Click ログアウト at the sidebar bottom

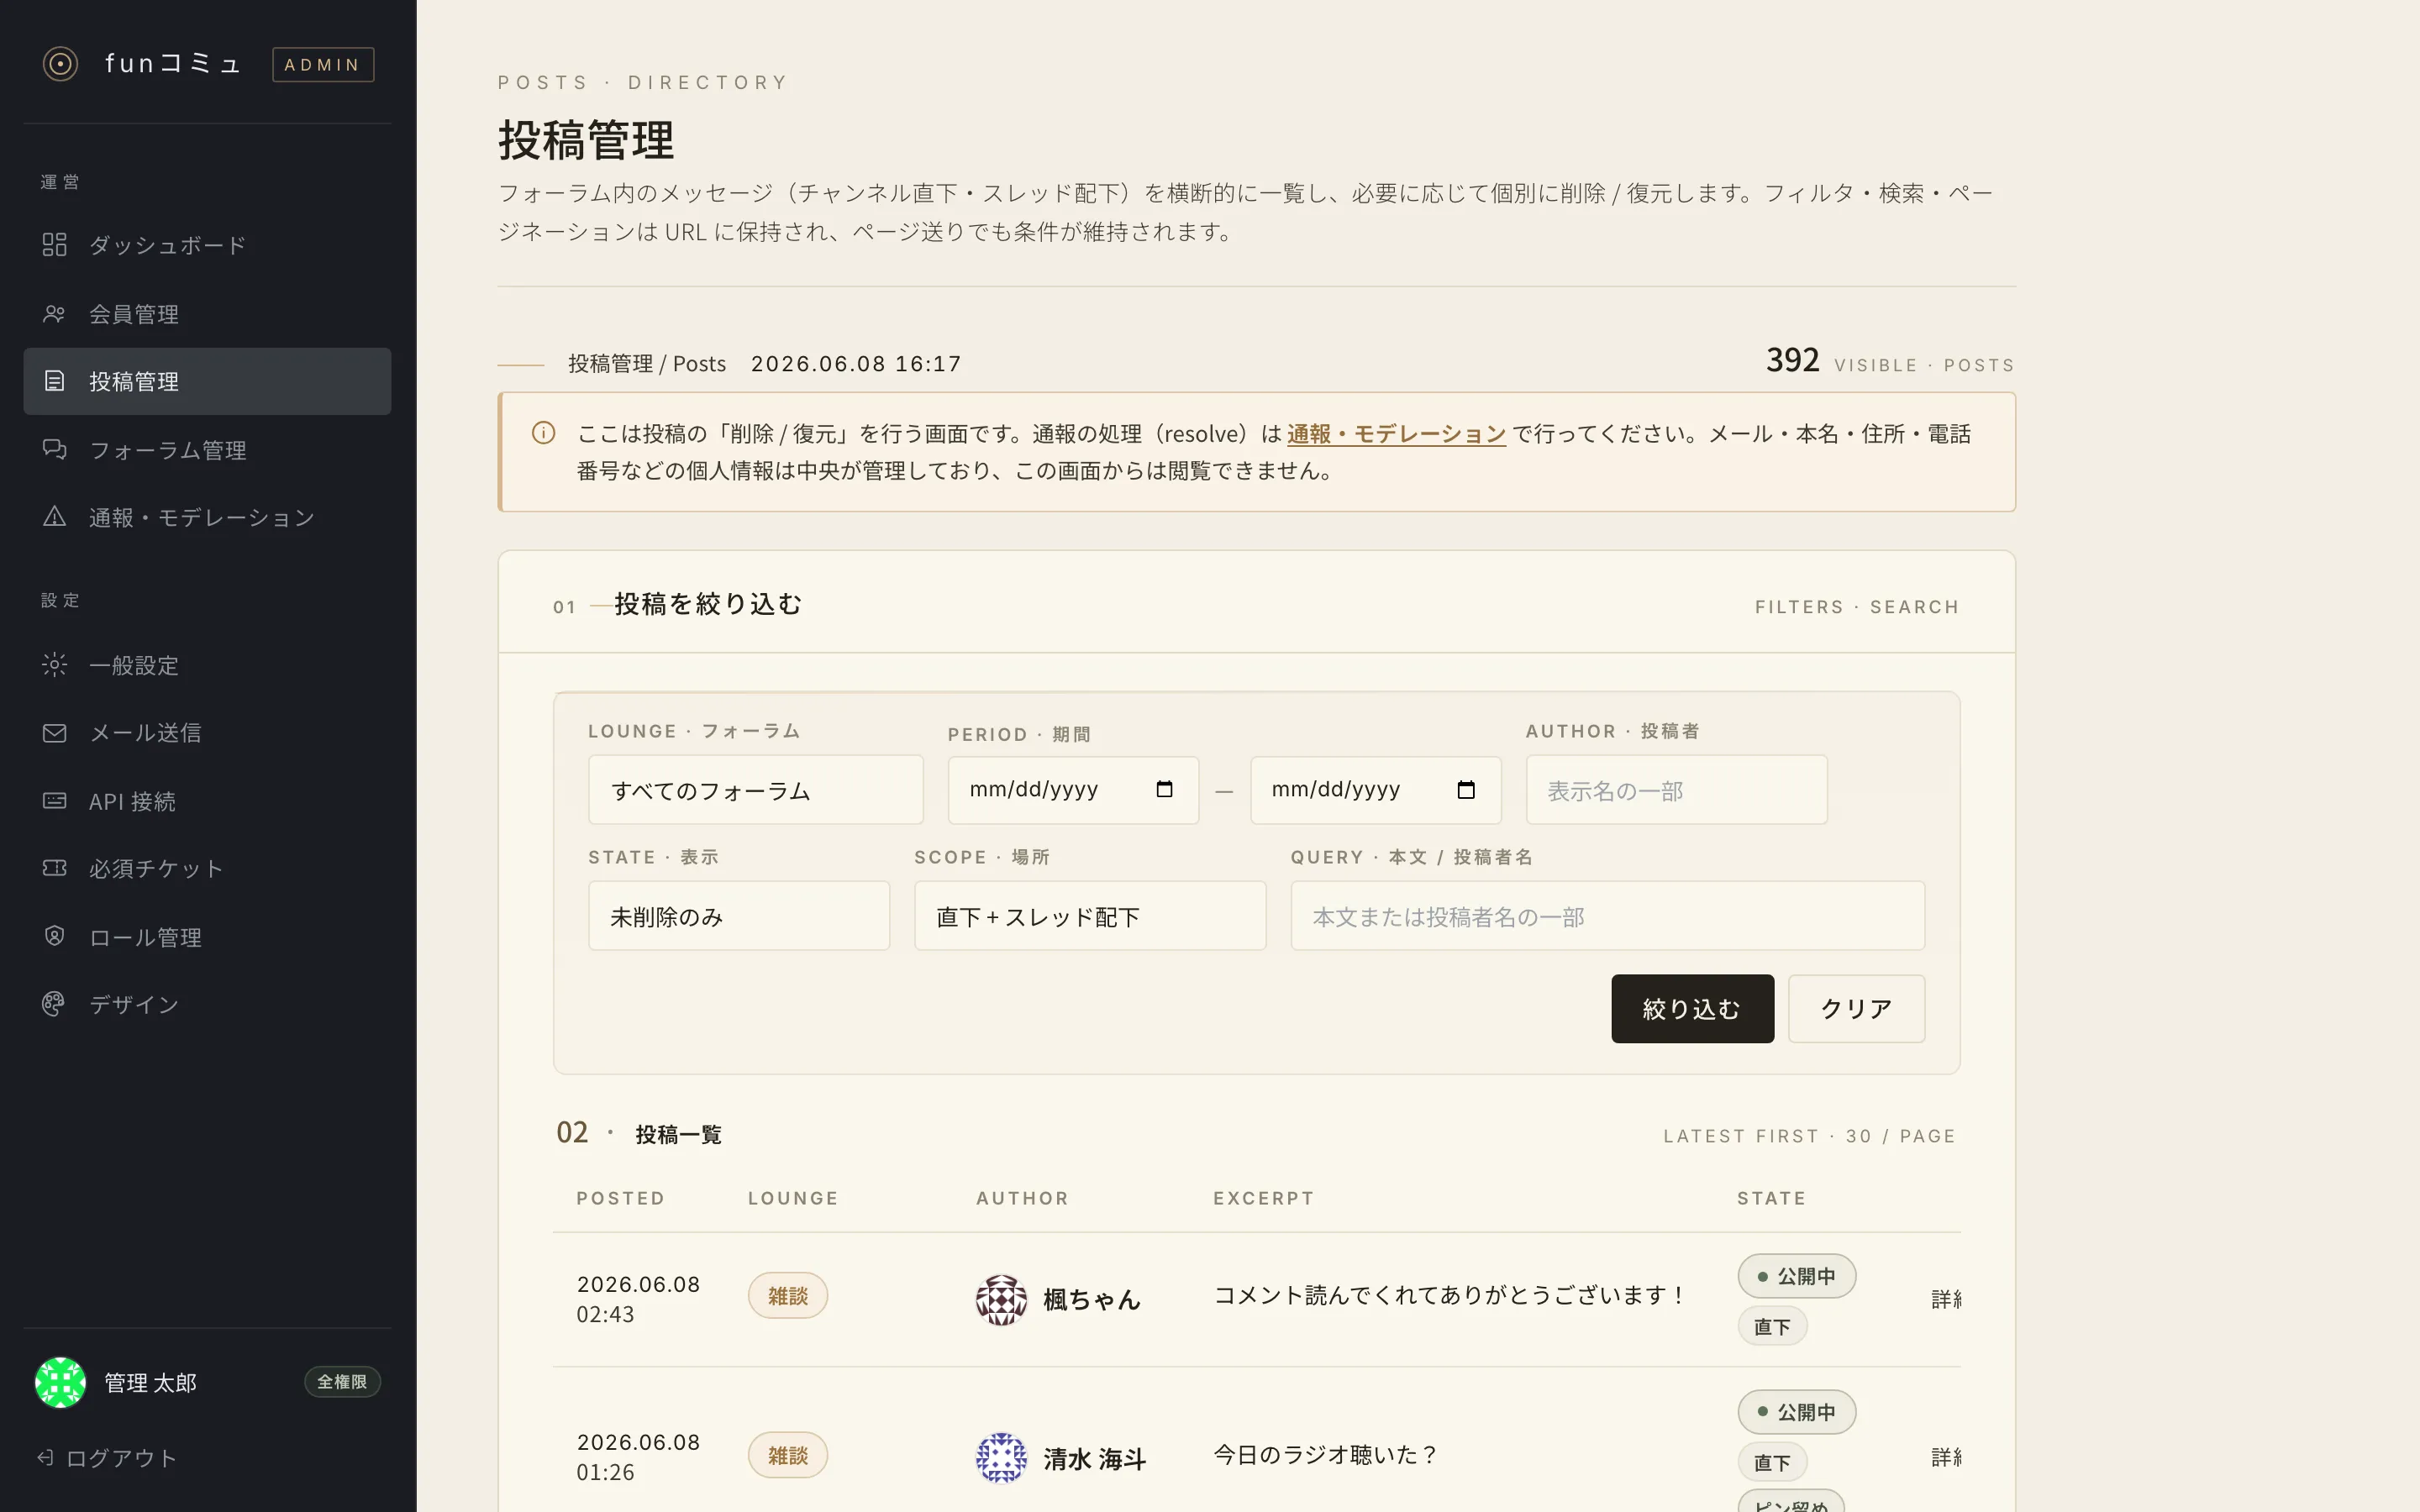click(107, 1458)
